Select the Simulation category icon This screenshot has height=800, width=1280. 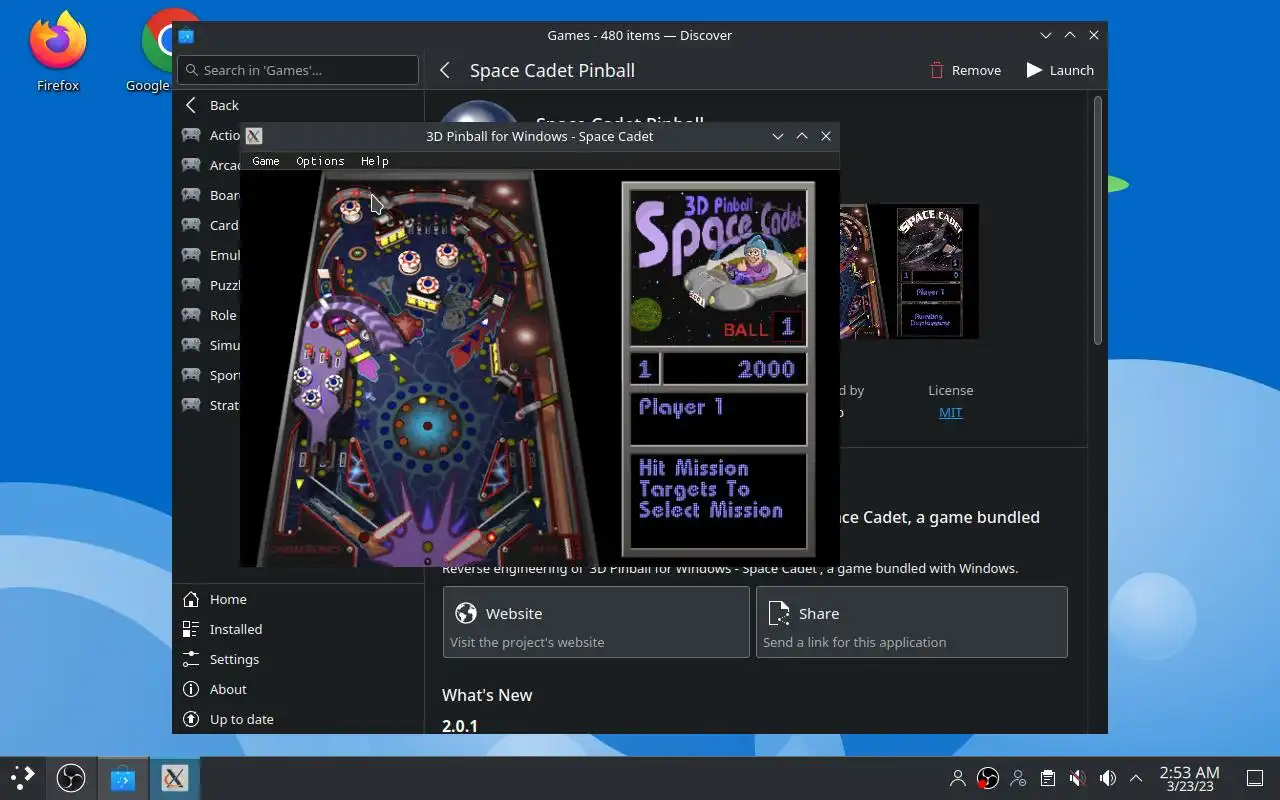(x=191, y=345)
